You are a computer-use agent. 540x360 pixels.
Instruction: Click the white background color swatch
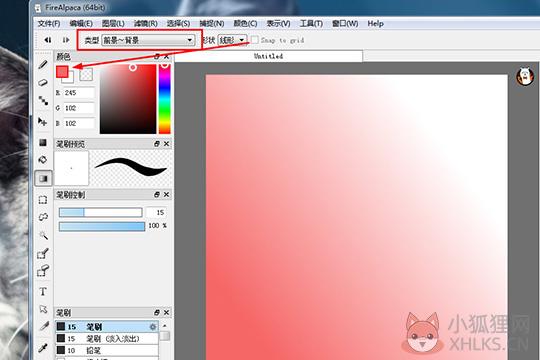pyautogui.click(x=70, y=80)
